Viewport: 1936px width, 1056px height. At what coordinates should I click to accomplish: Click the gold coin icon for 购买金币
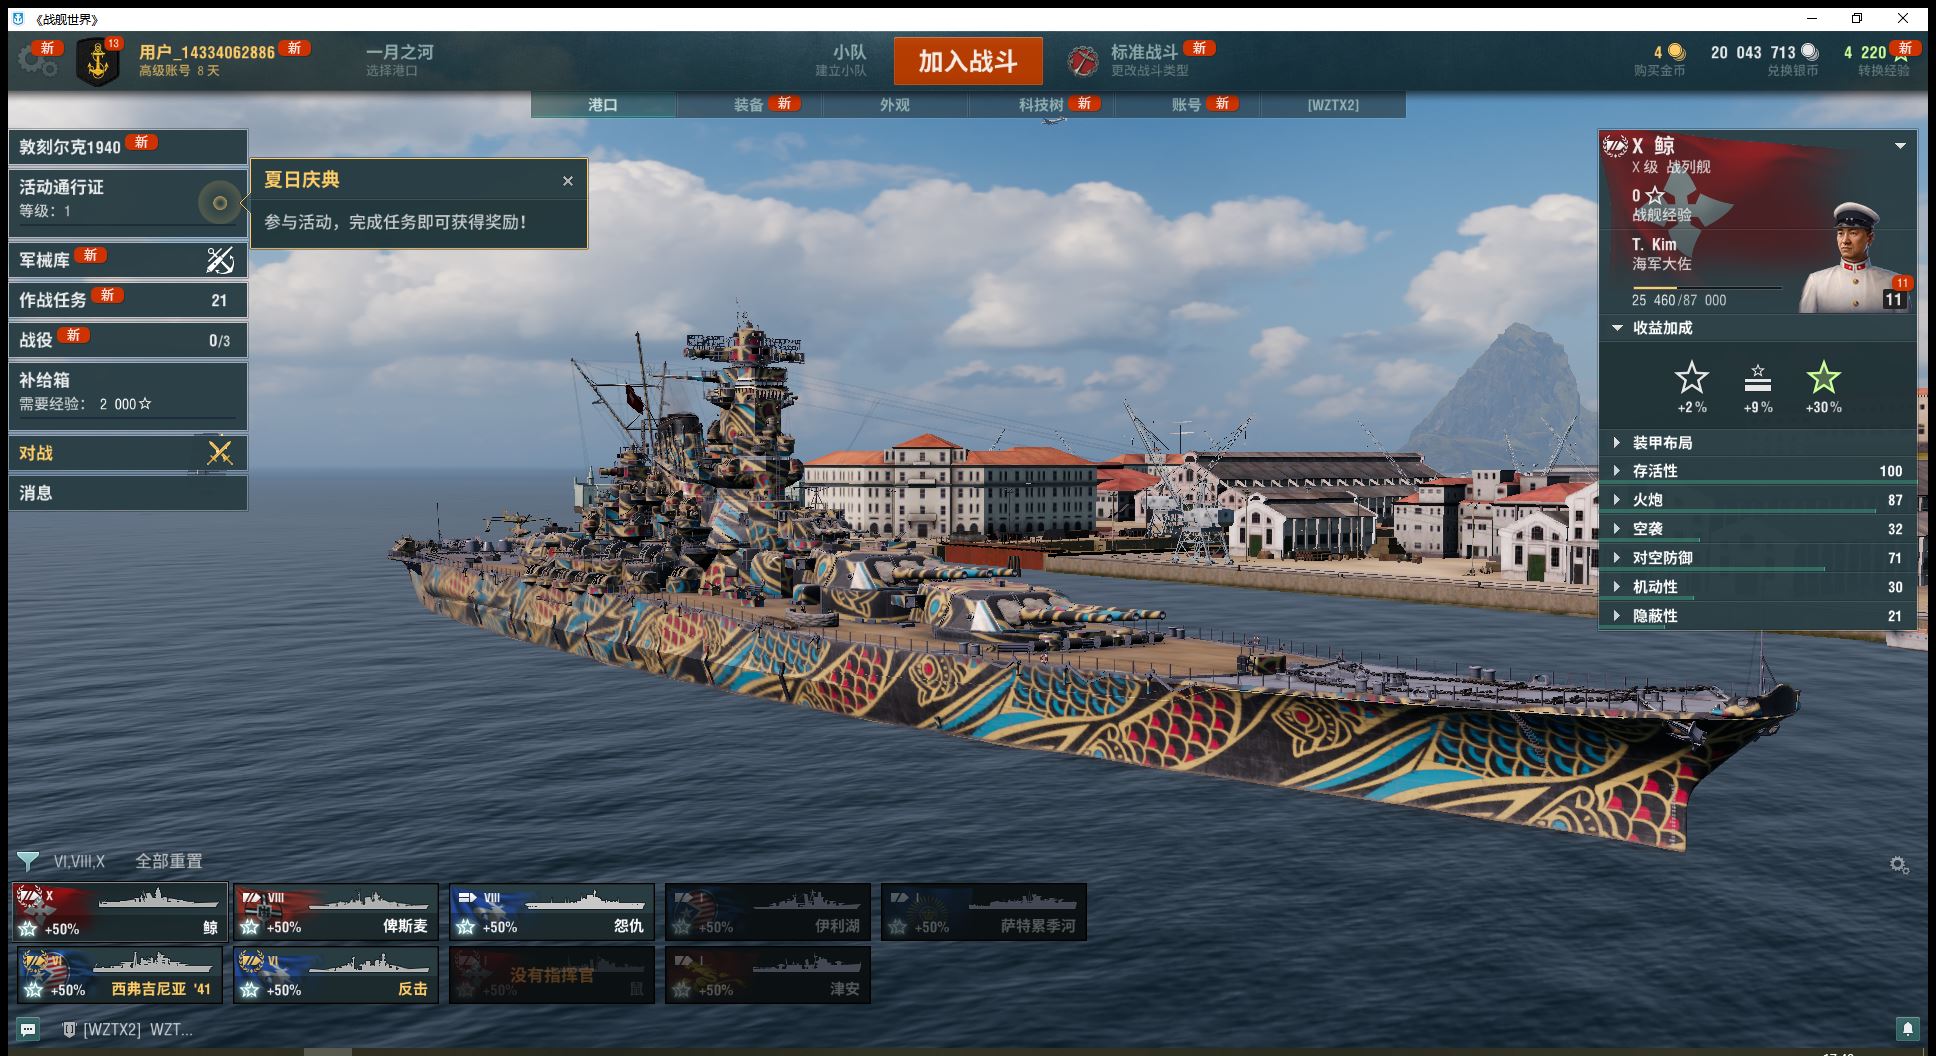1676,52
